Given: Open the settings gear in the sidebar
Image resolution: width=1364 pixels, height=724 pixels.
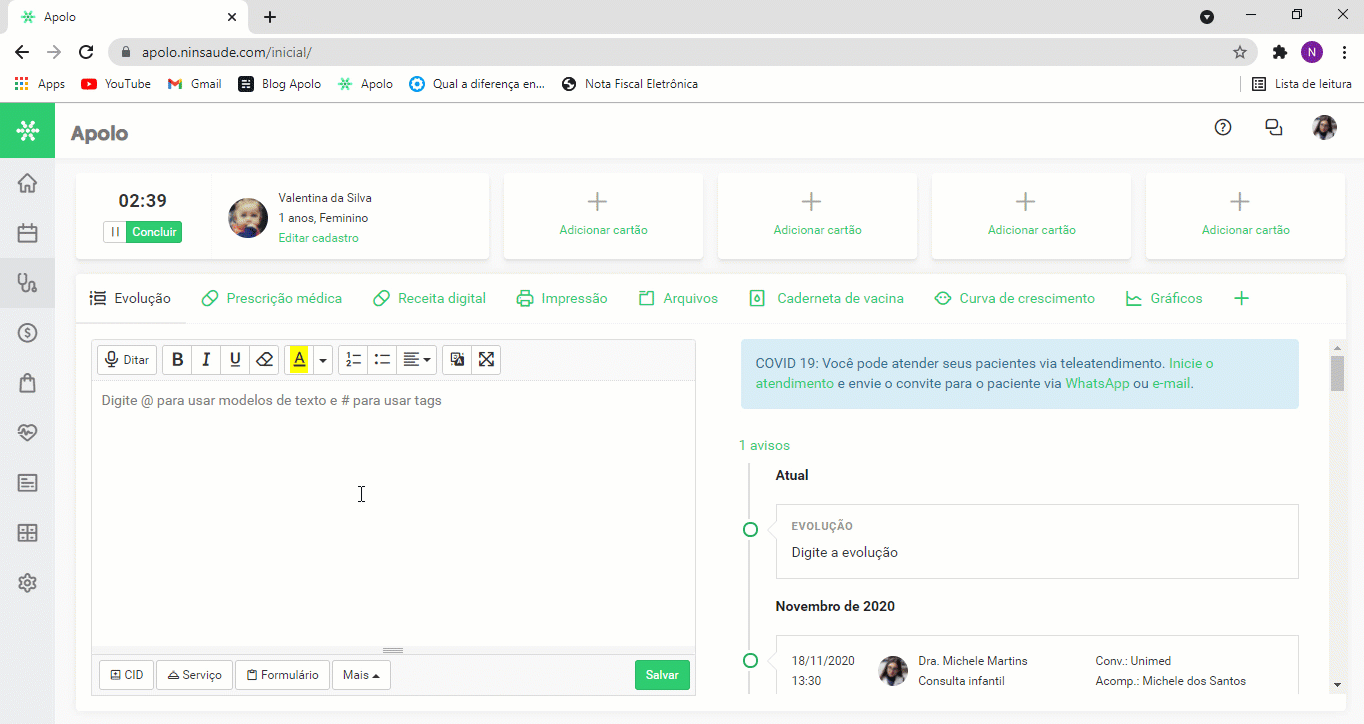Looking at the screenshot, I should click(27, 583).
